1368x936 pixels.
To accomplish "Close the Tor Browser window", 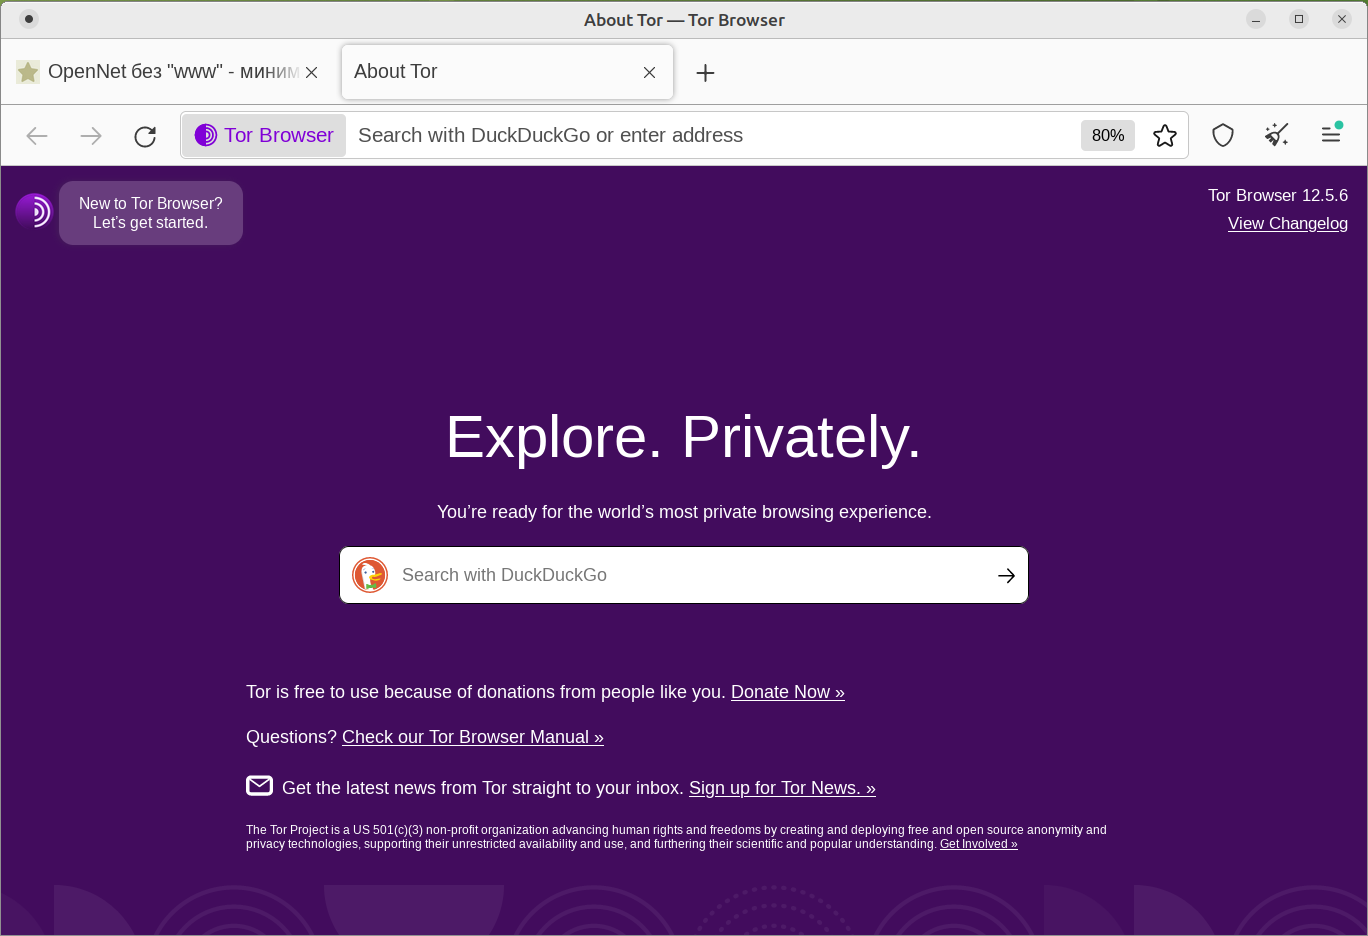I will pyautogui.click(x=1342, y=19).
